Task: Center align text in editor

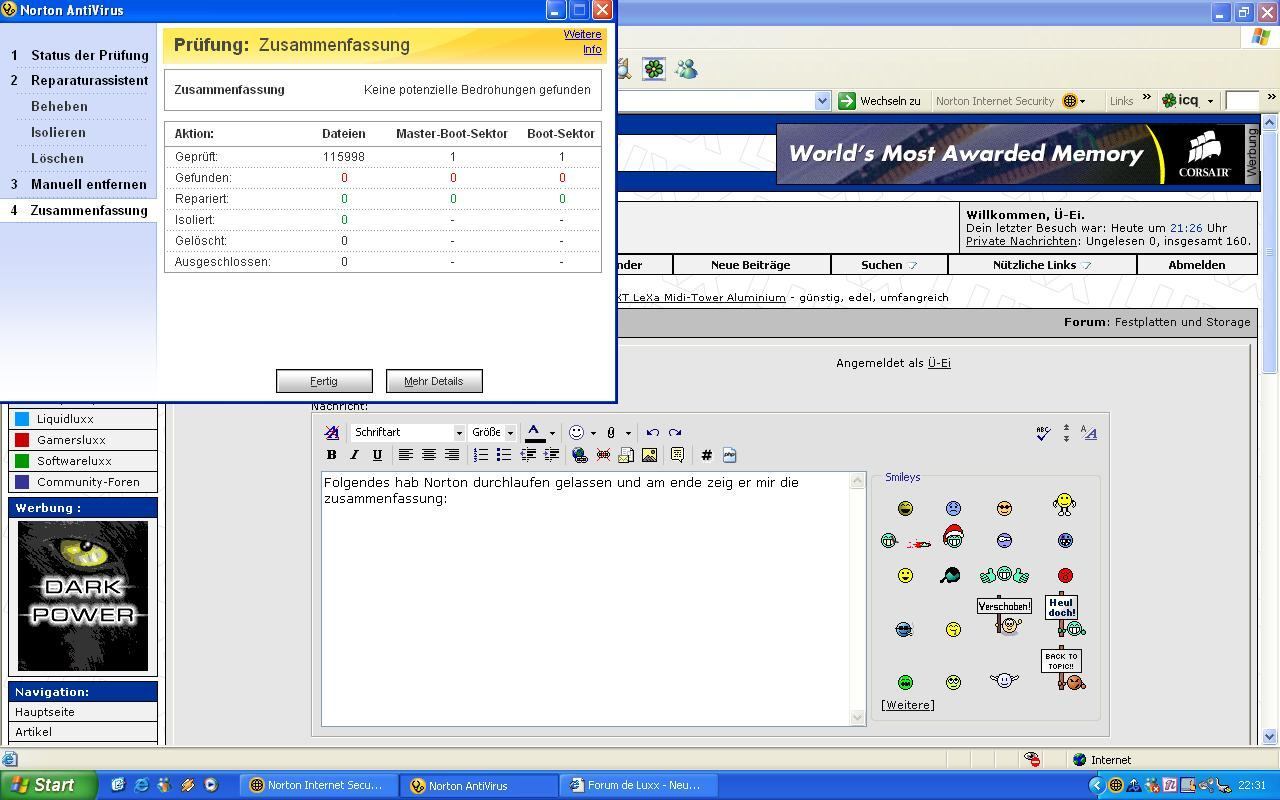Action: tap(428, 455)
